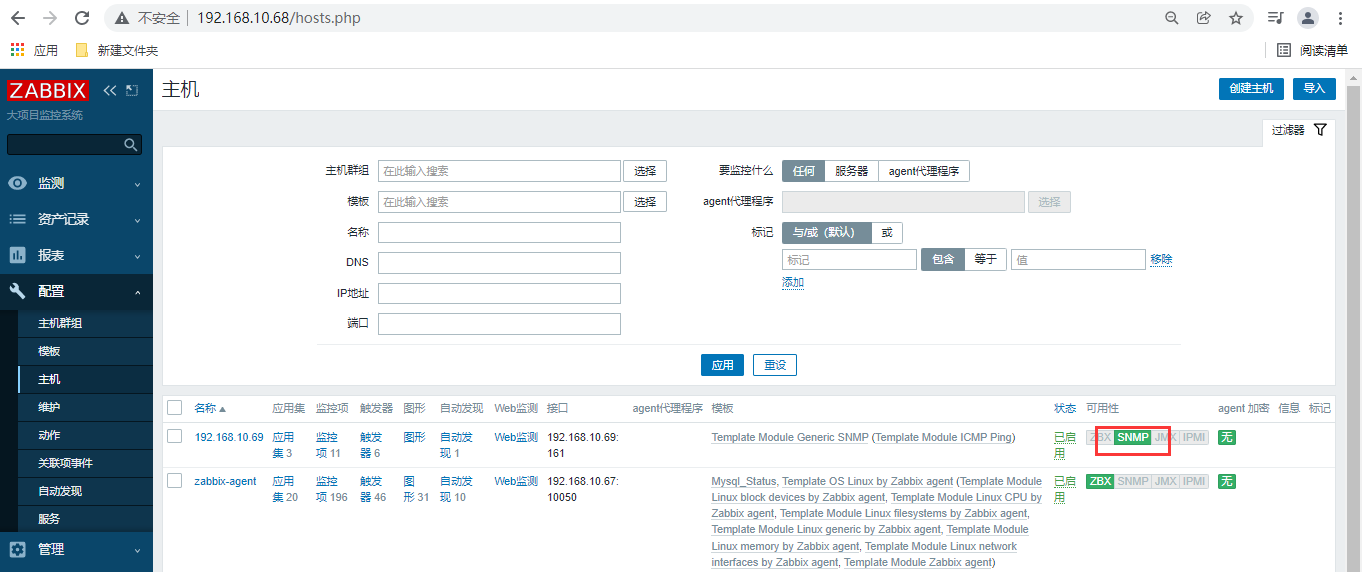
Task: Set tag operator to 等于
Action: [x=985, y=259]
